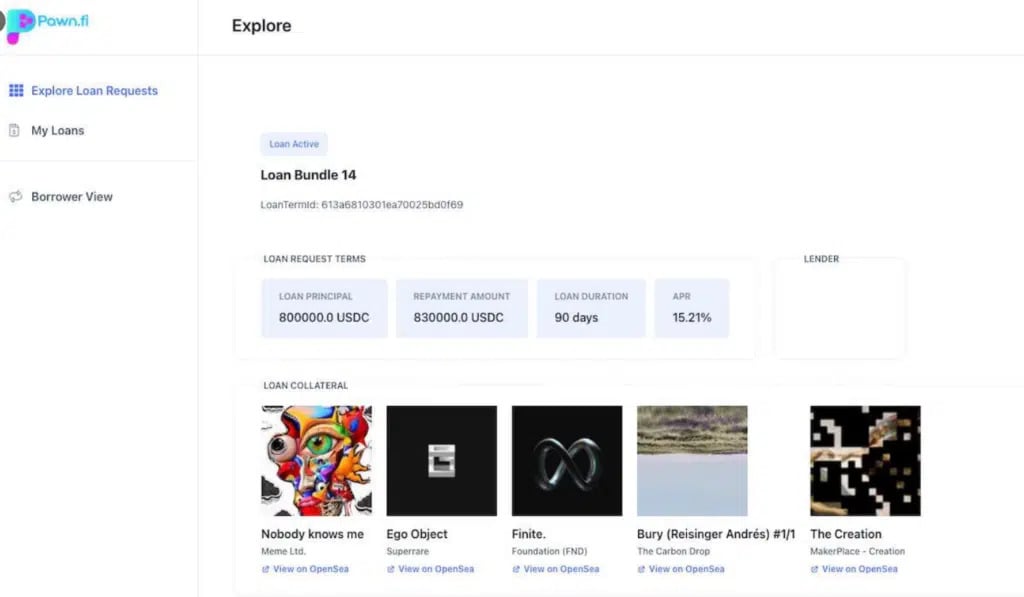Viewport: 1024px width, 597px height.
Task: Click the Borrower View switch icon
Action: click(15, 196)
